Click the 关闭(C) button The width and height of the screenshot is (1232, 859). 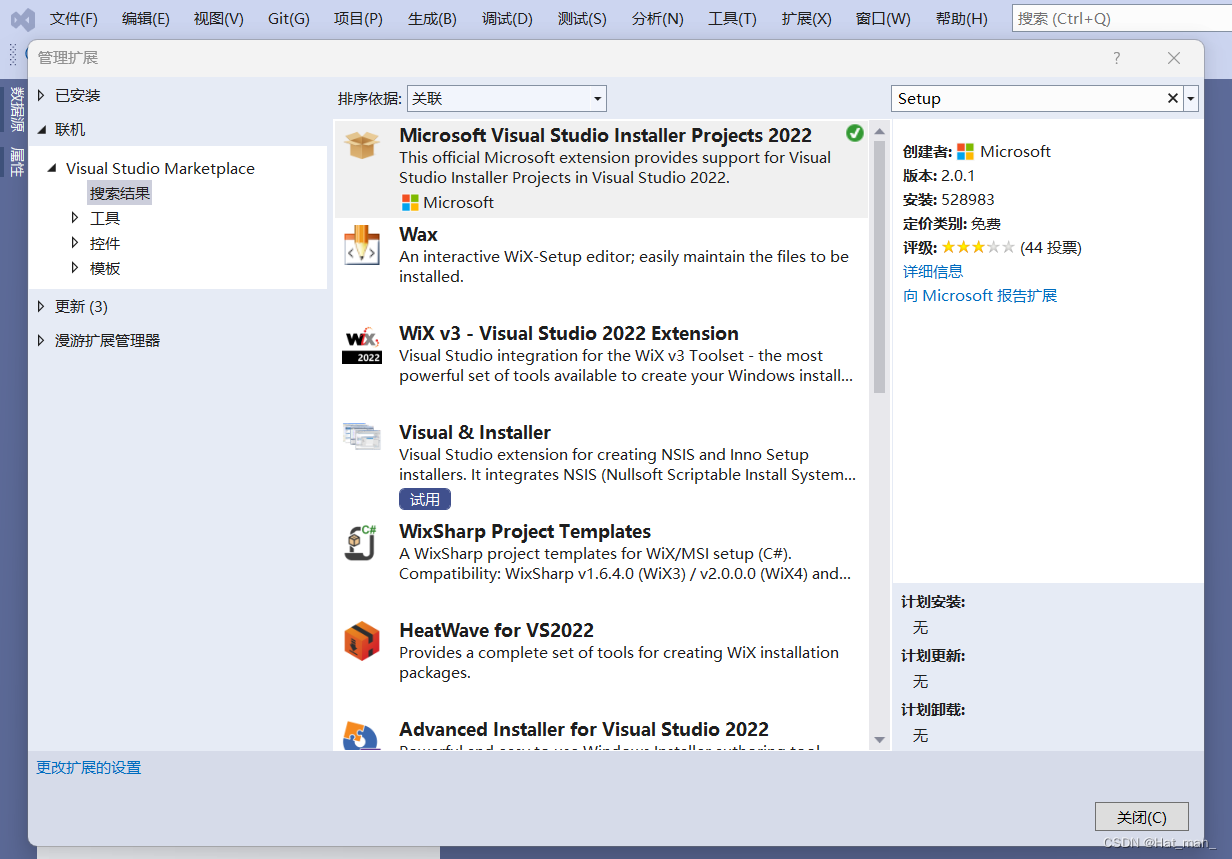(1141, 816)
